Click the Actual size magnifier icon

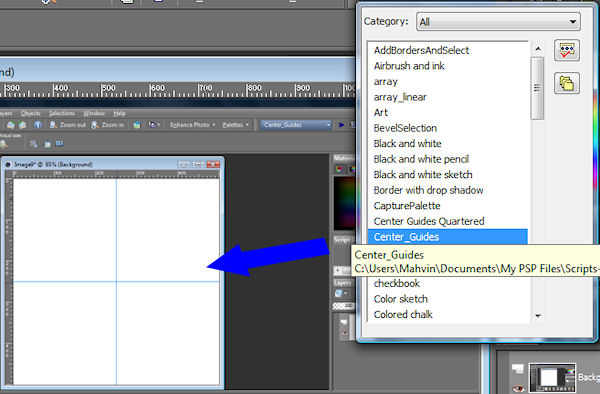tap(4, 144)
